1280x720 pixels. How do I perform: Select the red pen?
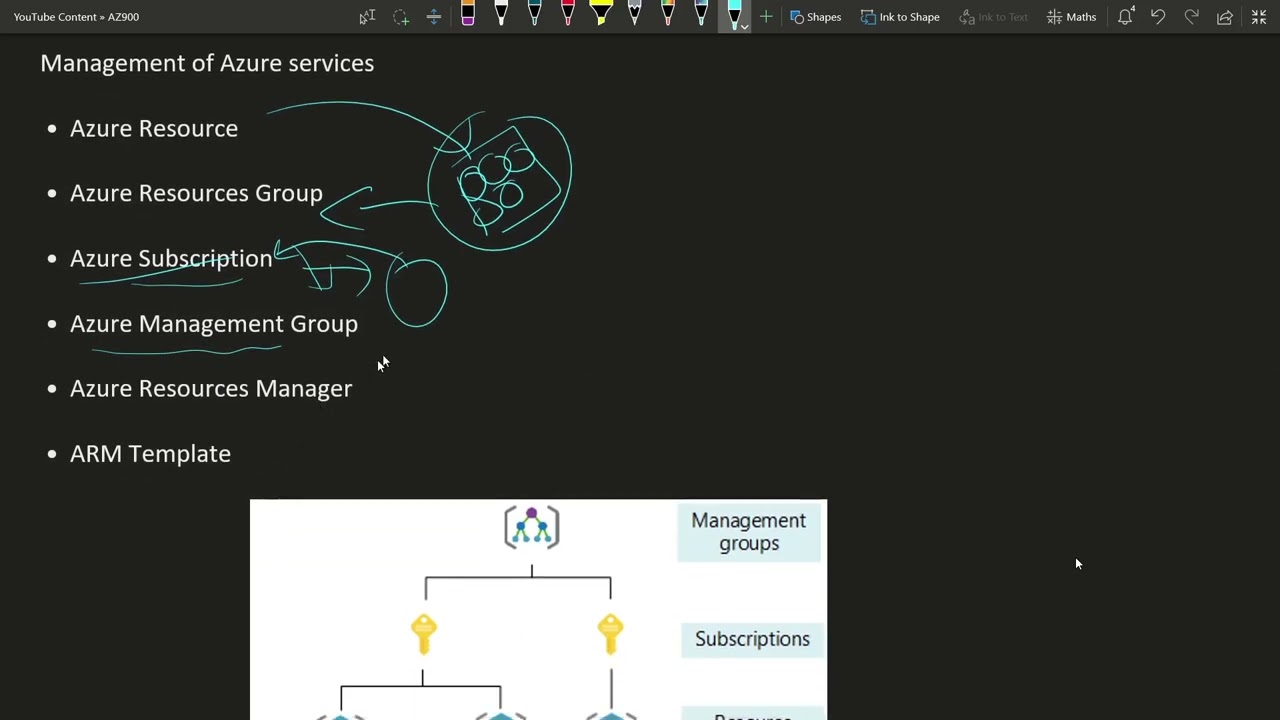(x=568, y=14)
